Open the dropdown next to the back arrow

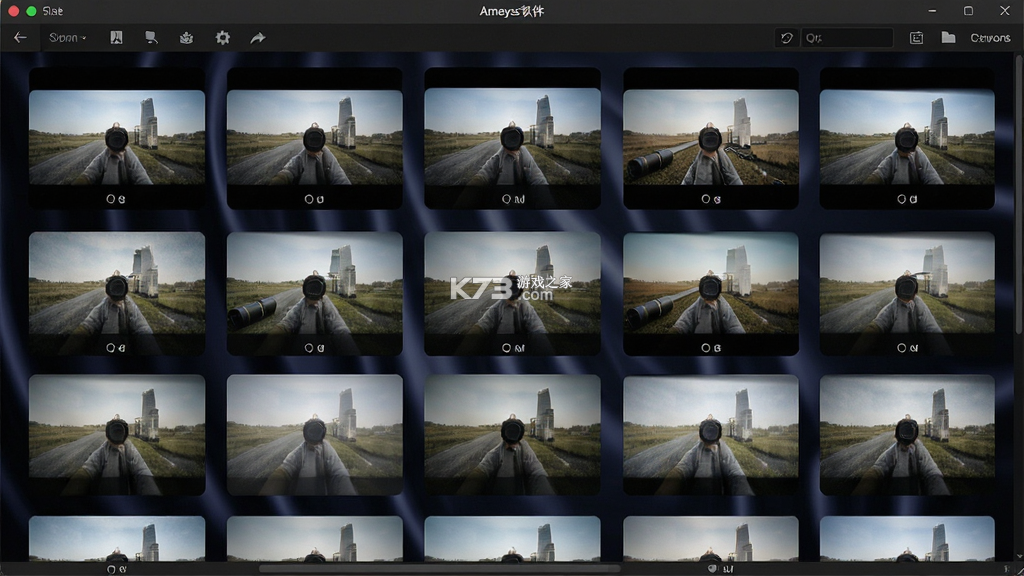(x=67, y=38)
